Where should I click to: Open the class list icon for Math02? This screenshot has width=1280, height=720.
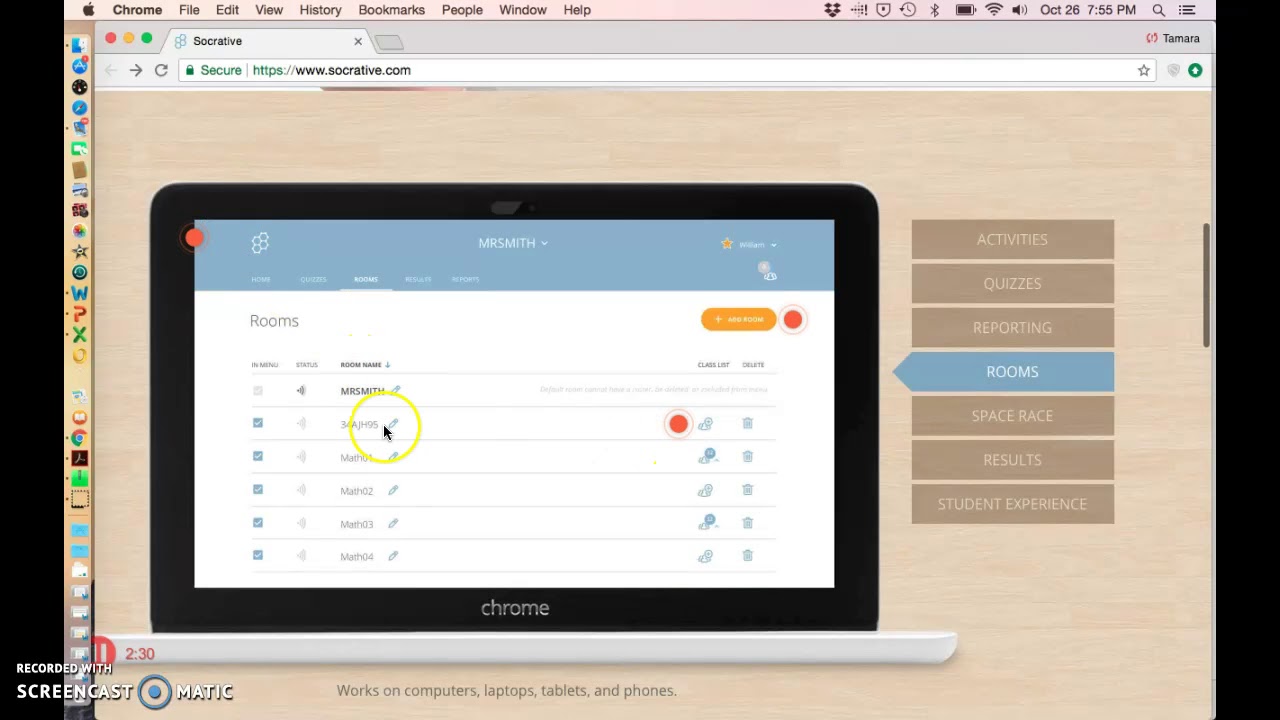[x=705, y=490]
